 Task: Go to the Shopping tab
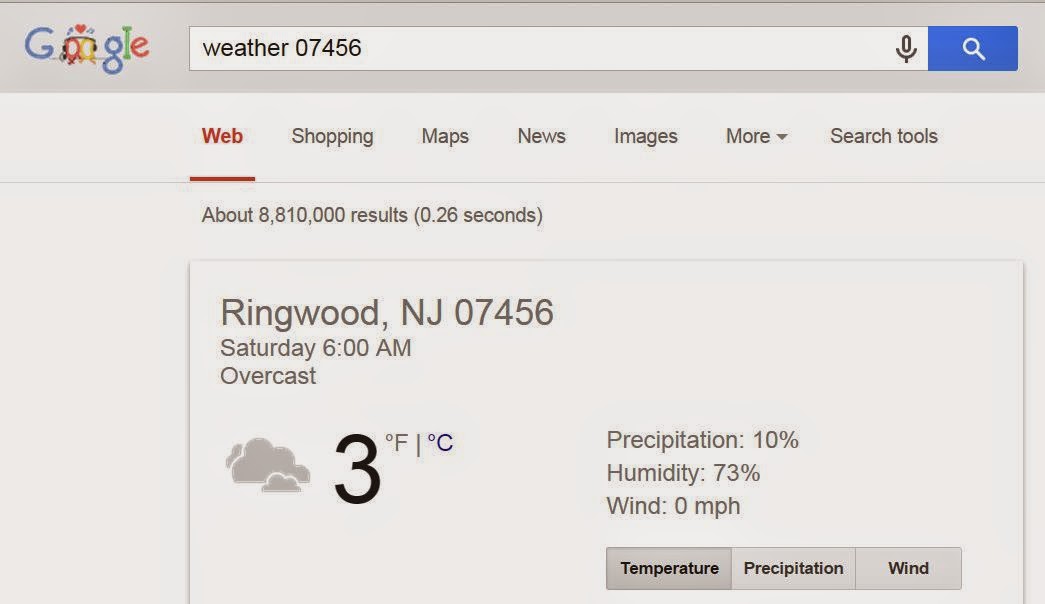point(332,136)
